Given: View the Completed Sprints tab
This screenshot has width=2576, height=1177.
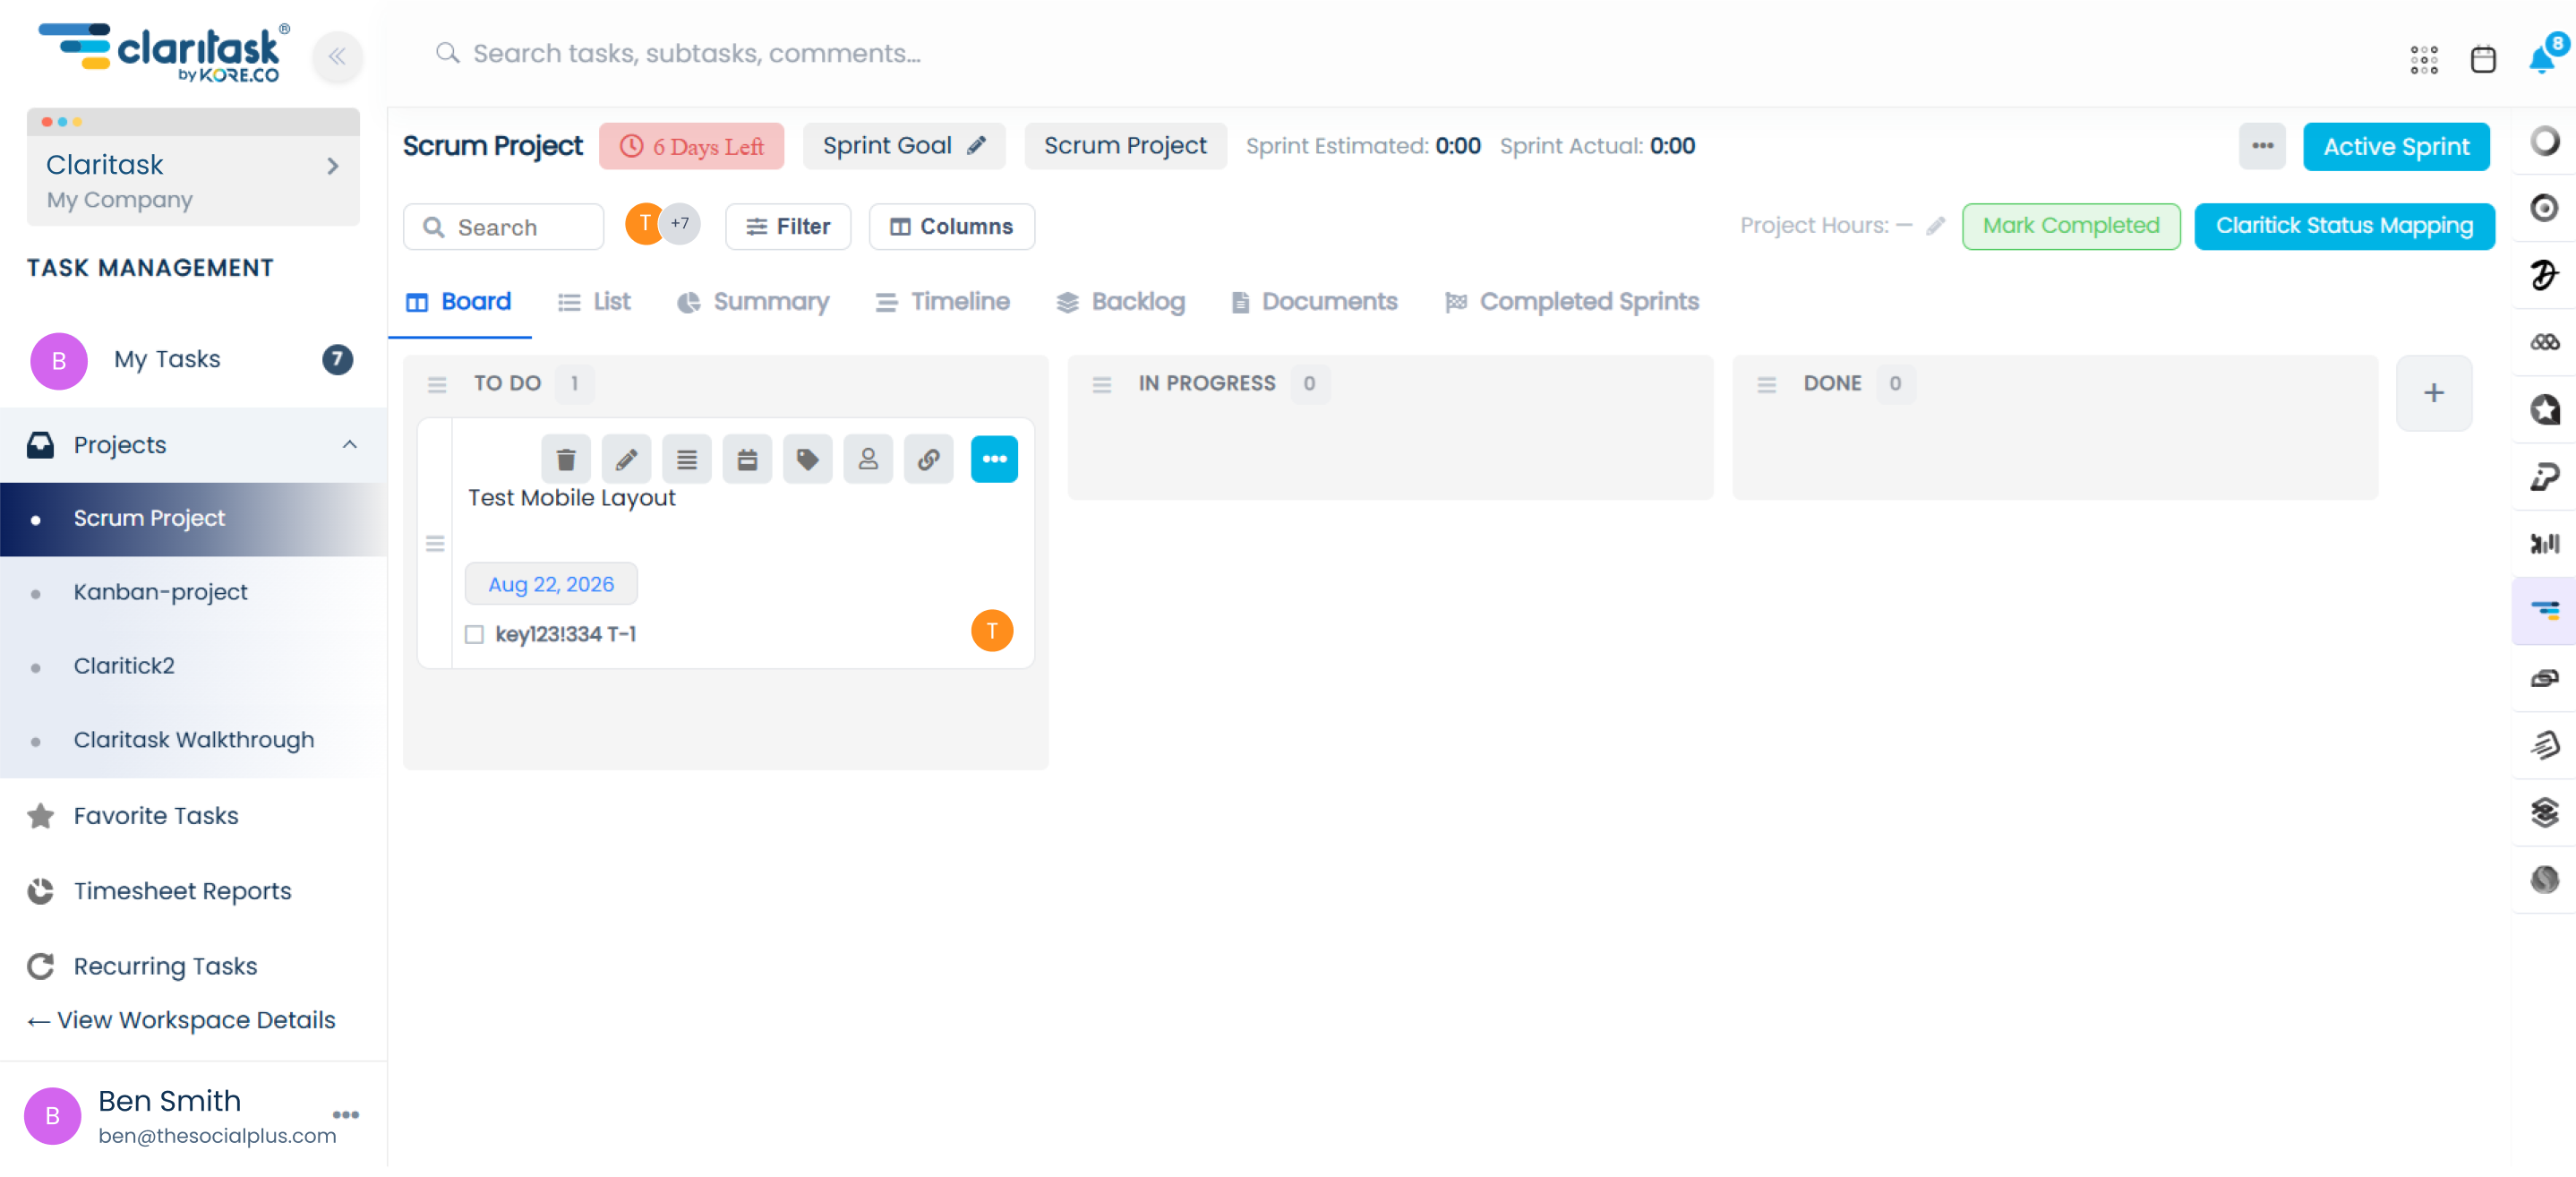Looking at the screenshot, I should tap(1571, 302).
